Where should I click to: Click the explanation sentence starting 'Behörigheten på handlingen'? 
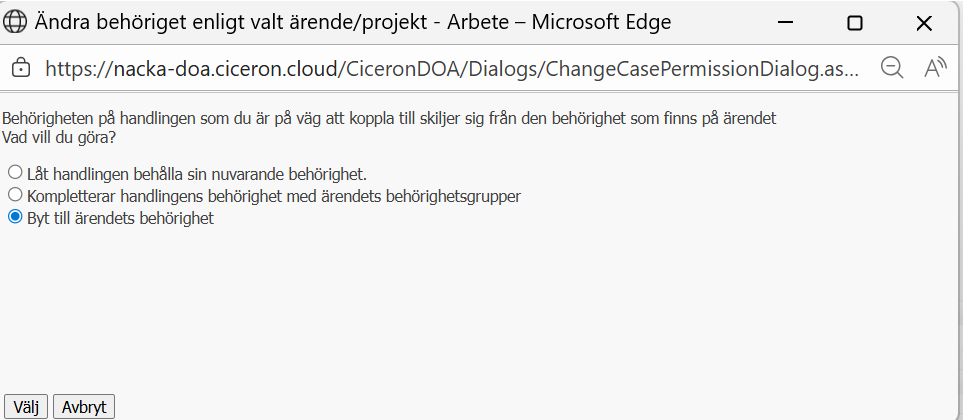point(390,118)
